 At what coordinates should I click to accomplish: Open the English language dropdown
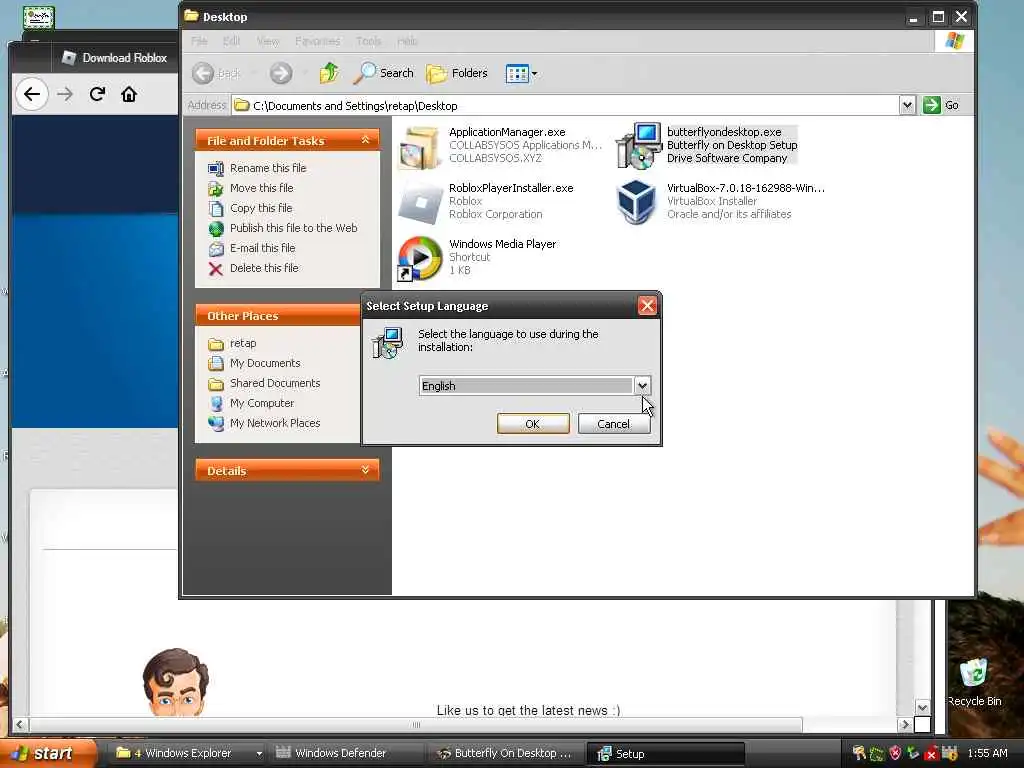tap(534, 386)
